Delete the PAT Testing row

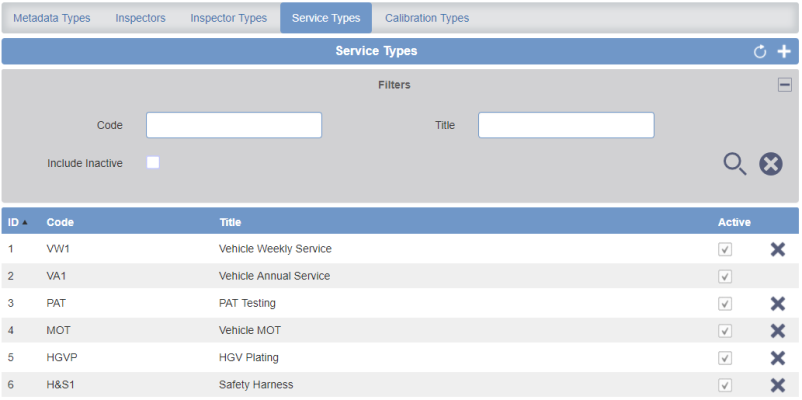(777, 304)
